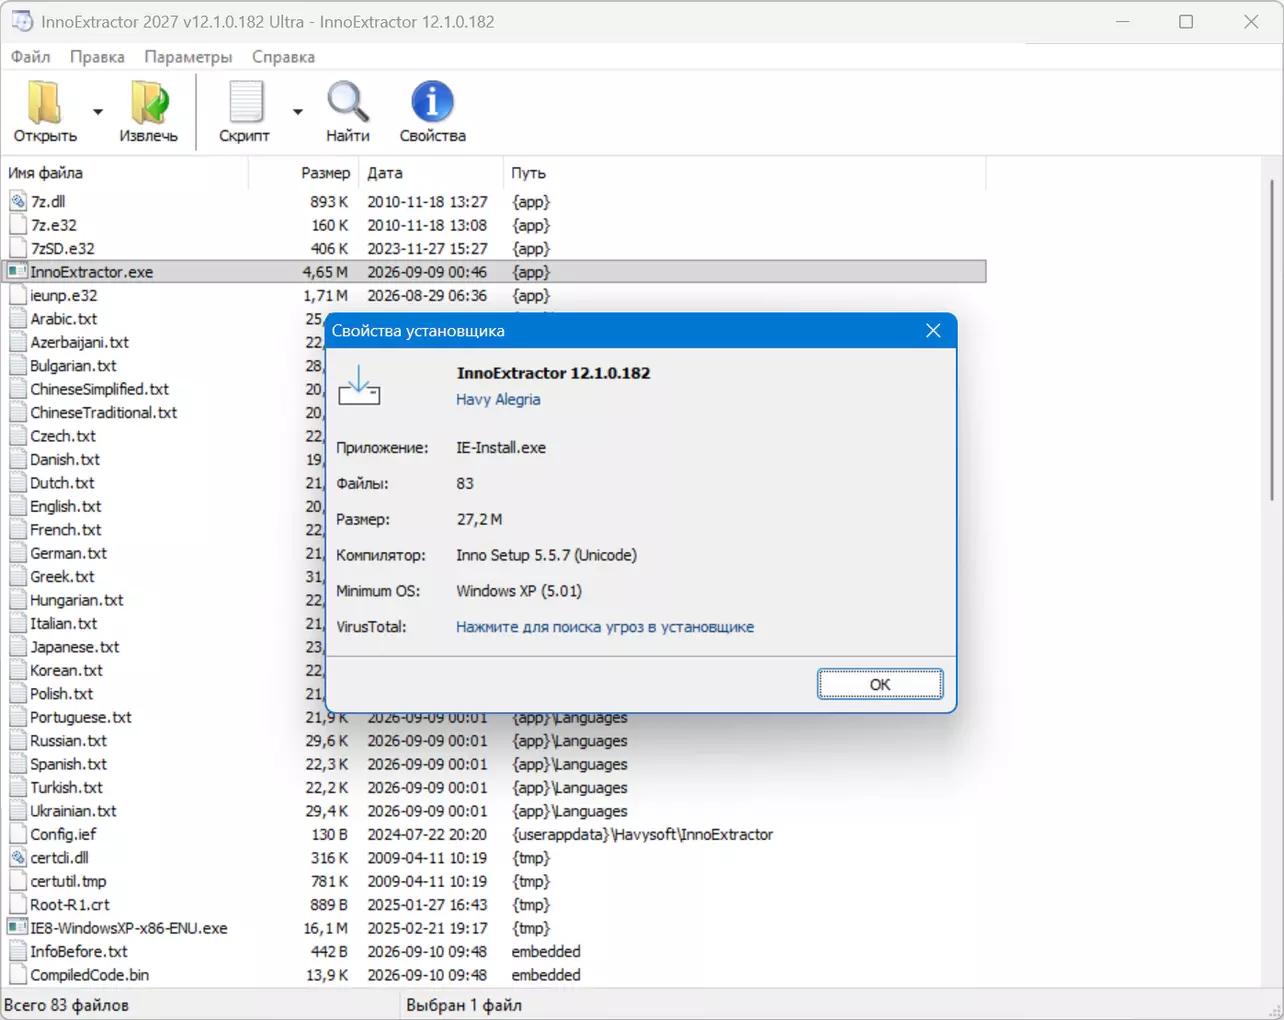This screenshot has width=1284, height=1020.
Task: Select the French.txt file name
Action: [66, 530]
